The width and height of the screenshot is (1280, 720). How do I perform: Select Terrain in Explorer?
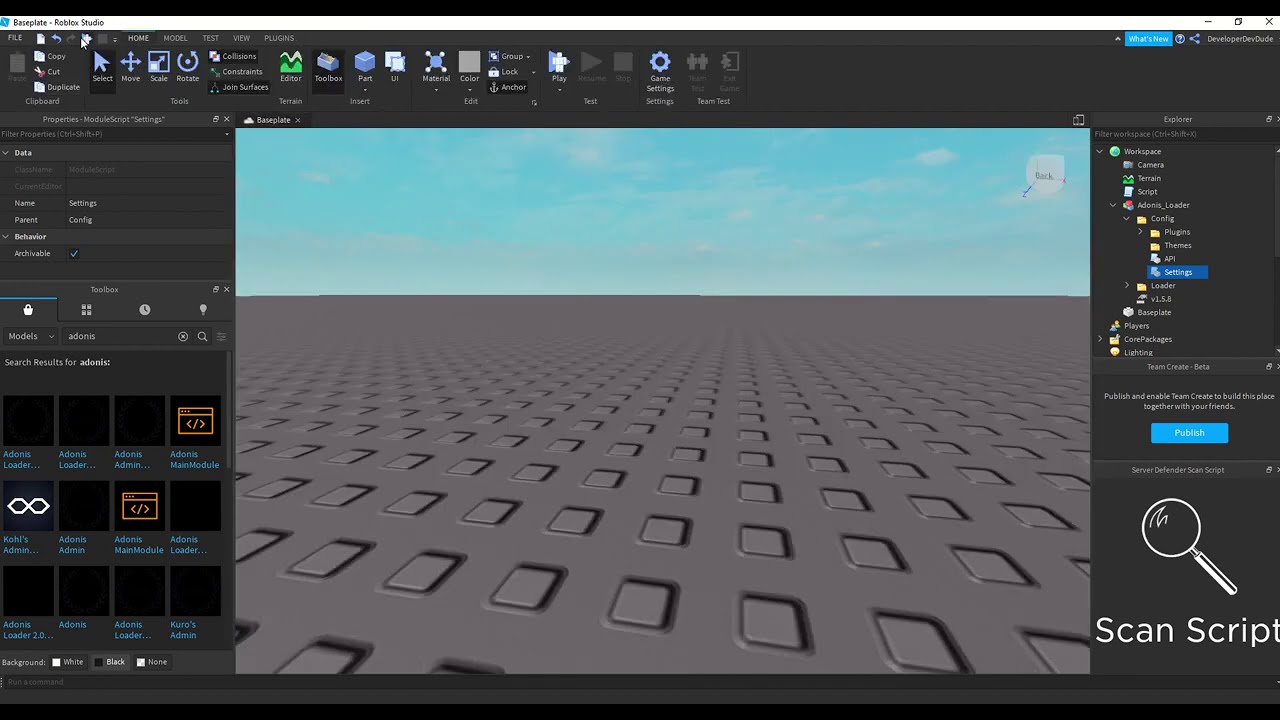point(1149,178)
